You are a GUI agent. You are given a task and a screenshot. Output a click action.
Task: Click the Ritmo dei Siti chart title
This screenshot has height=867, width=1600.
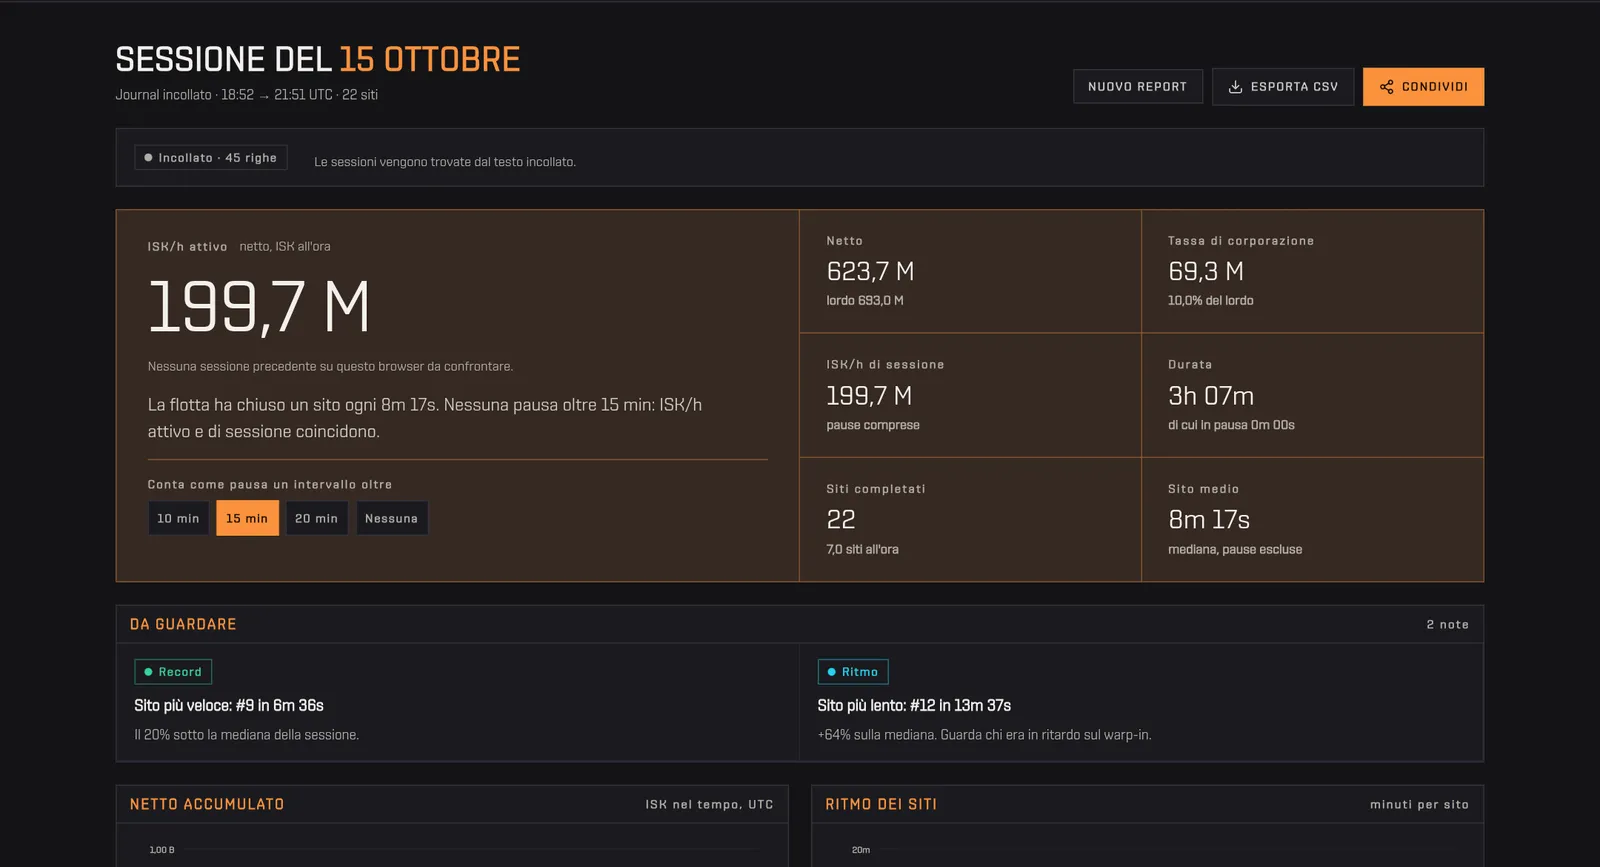881,805
